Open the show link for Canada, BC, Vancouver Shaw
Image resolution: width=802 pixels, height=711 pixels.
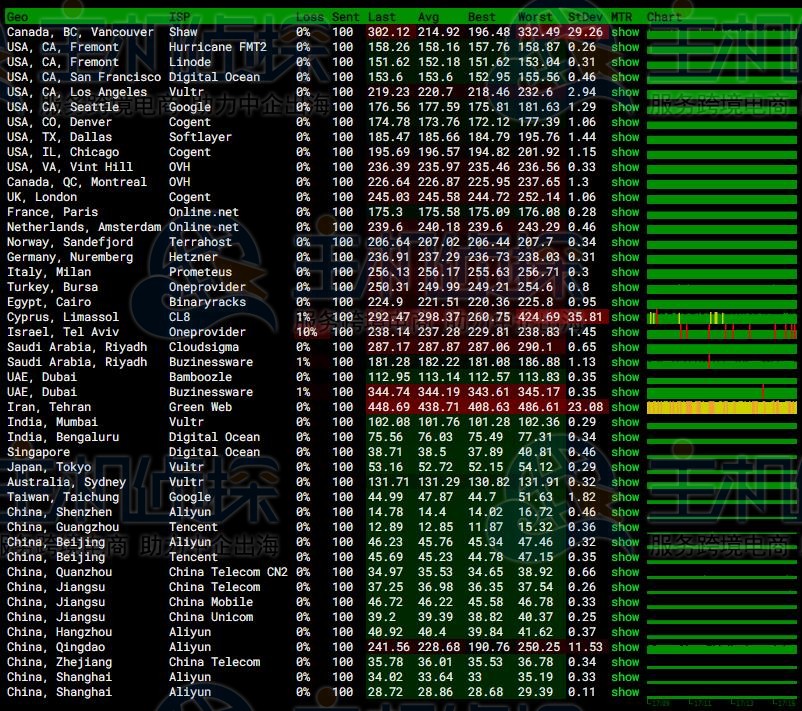625,32
